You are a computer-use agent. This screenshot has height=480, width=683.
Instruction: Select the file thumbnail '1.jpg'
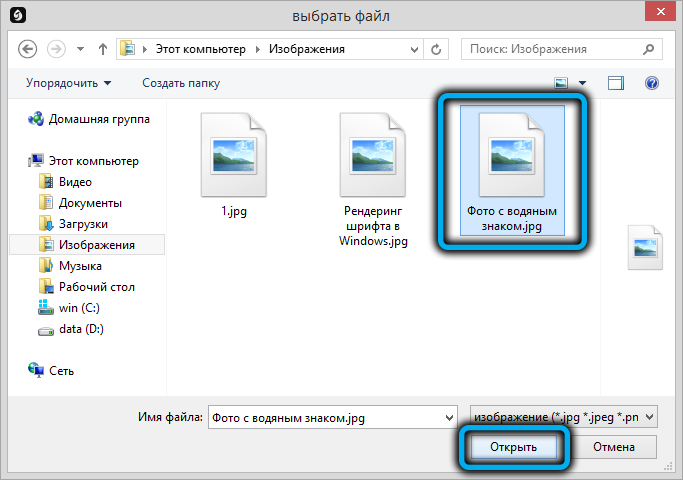click(233, 155)
